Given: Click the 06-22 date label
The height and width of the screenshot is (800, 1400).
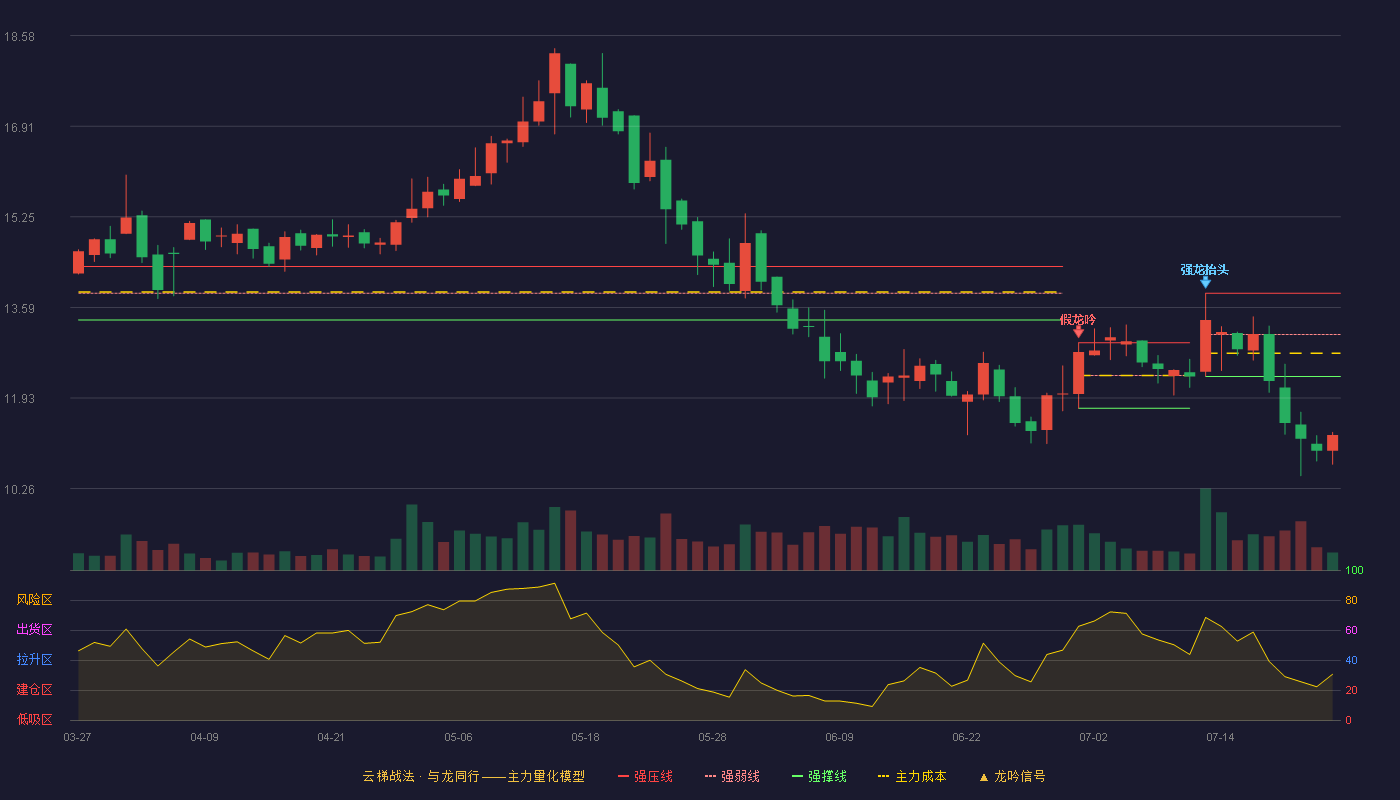Looking at the screenshot, I should coord(966,737).
